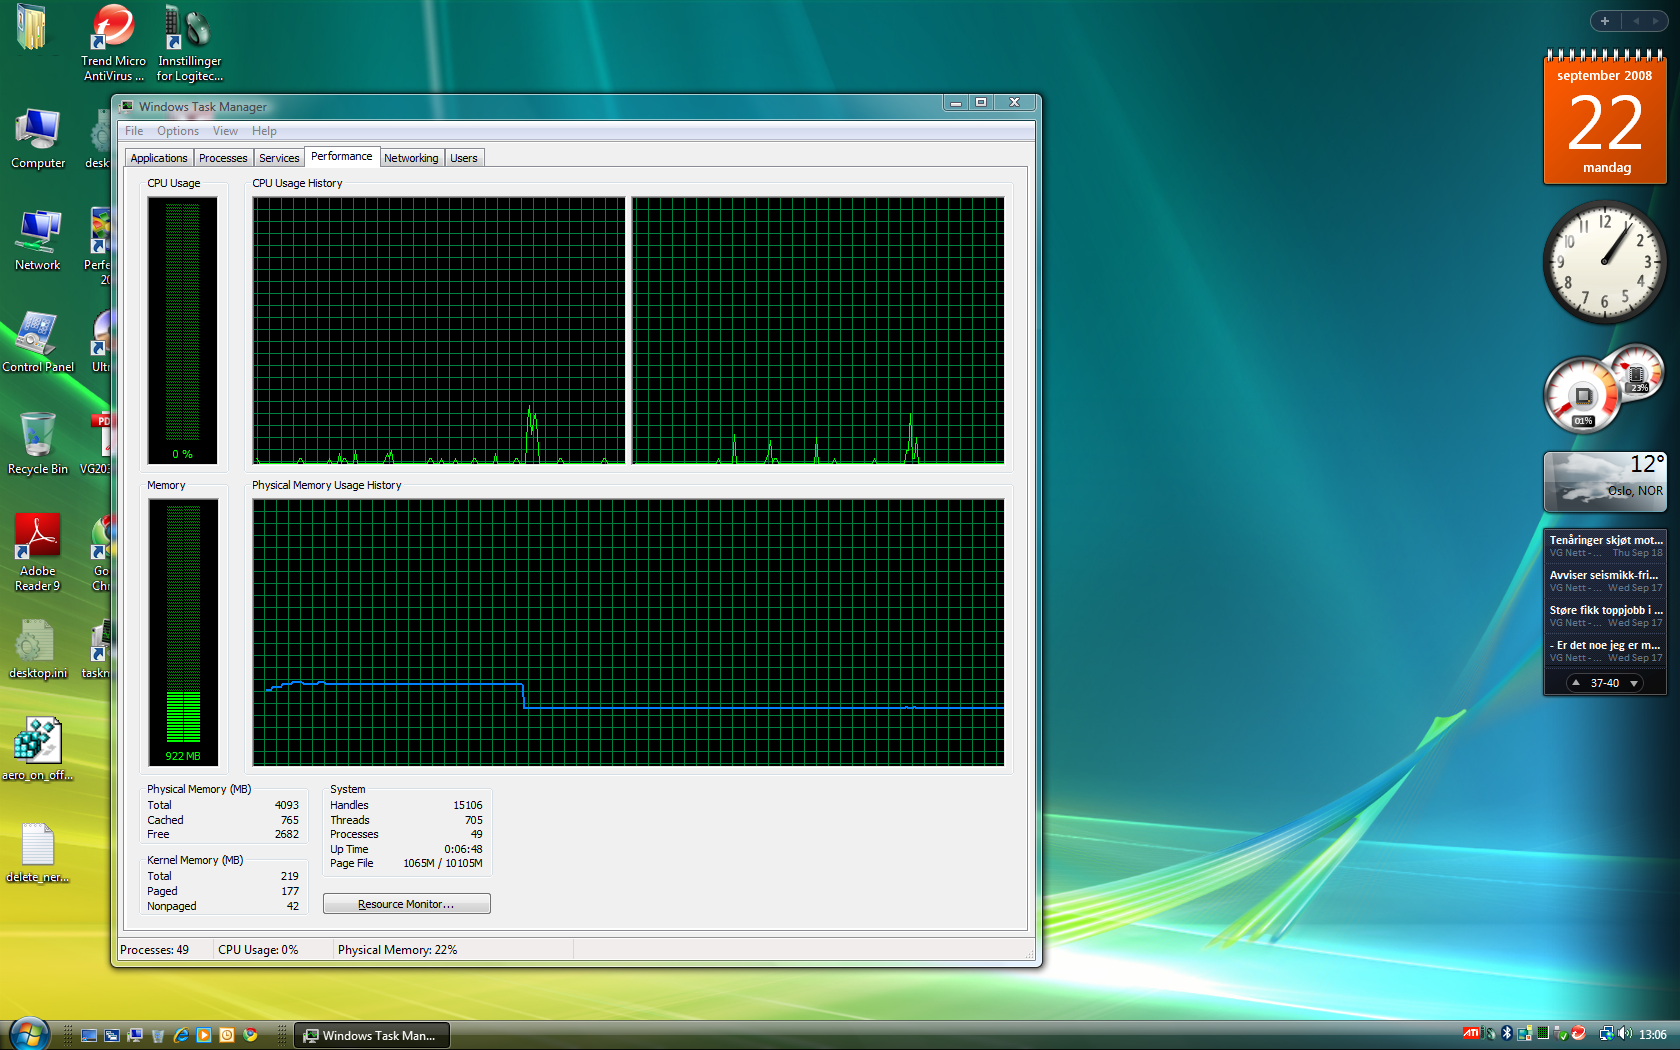Select the delete_ner text file icon
Viewport: 1680px width, 1050px height.
38,853
